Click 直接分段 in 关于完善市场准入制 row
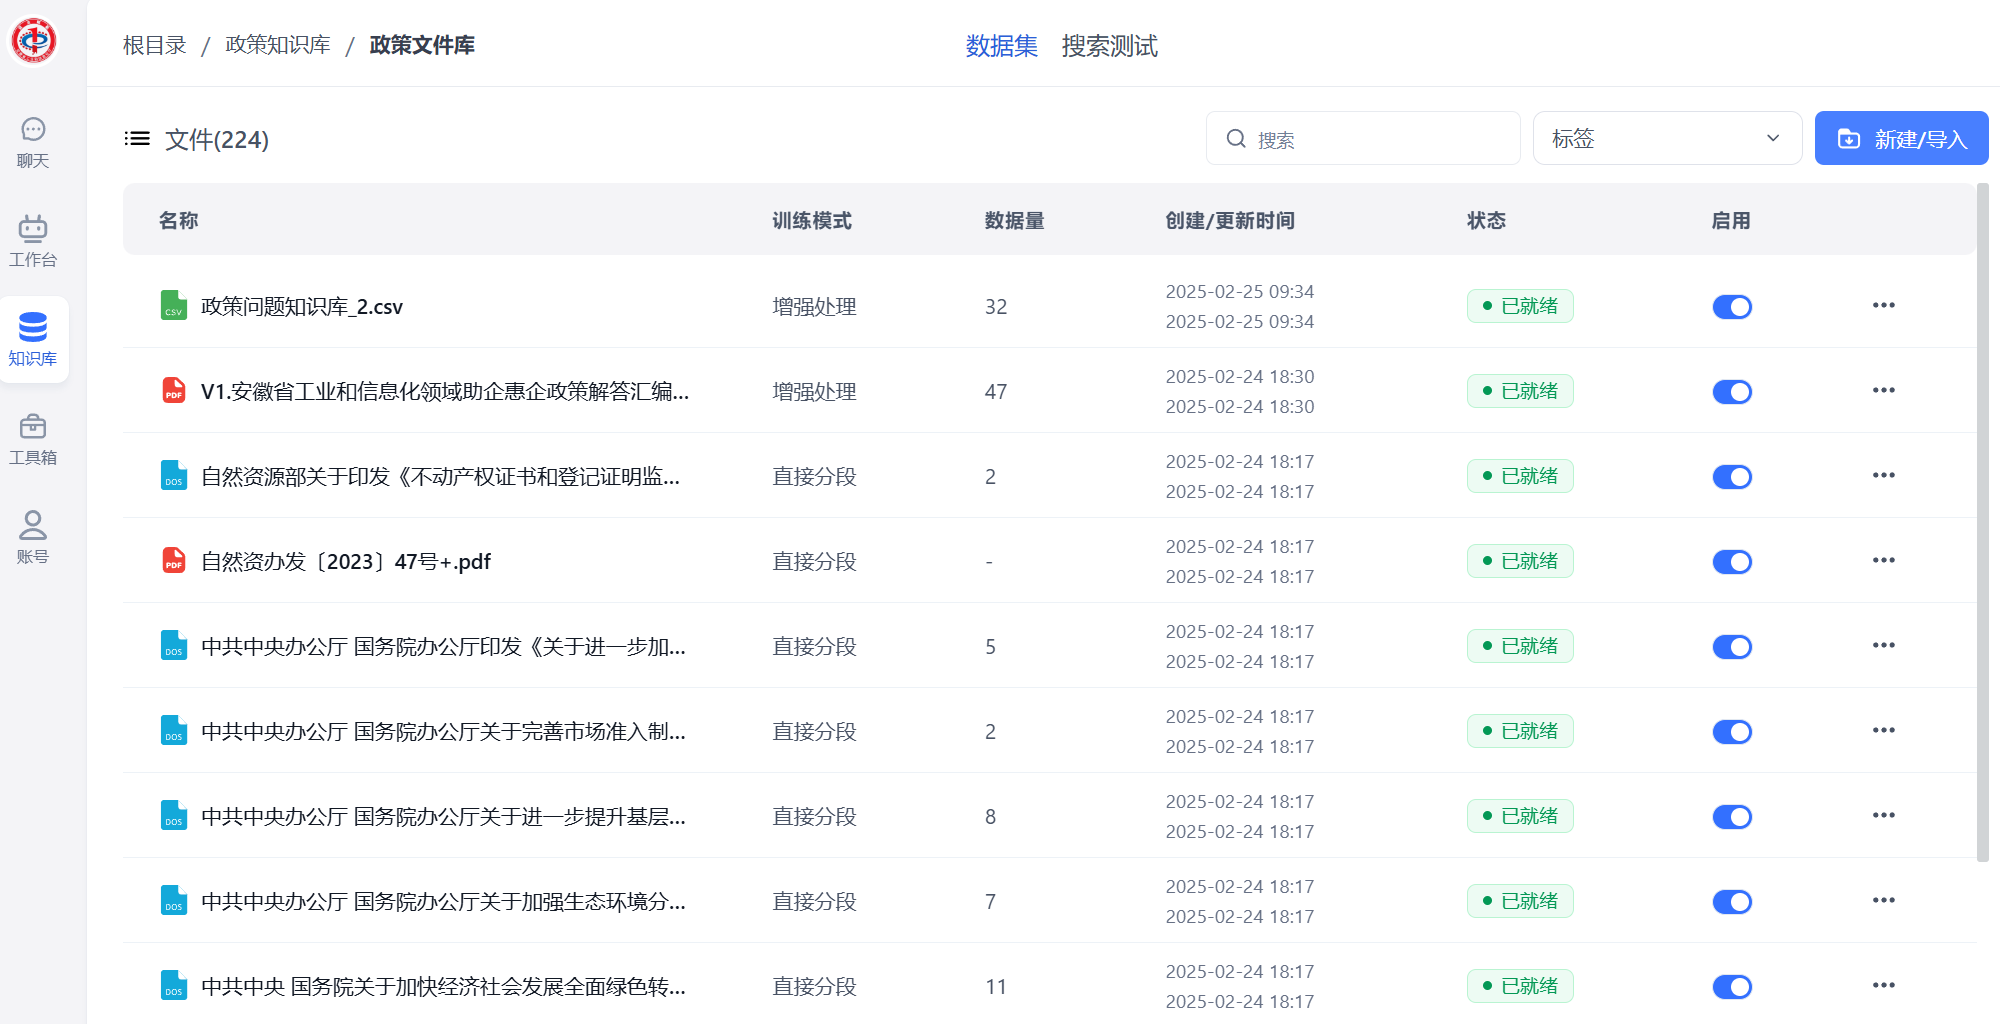 pyautogui.click(x=814, y=731)
